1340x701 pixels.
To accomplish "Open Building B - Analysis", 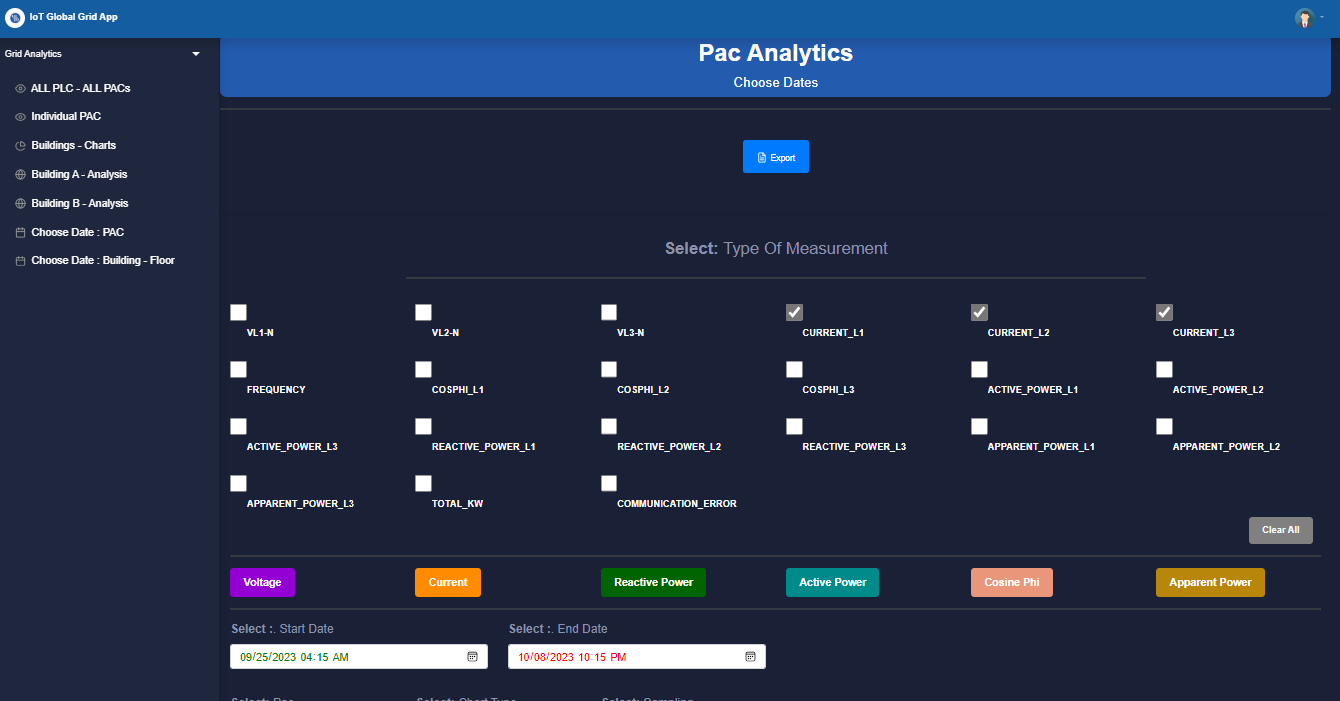I will [80, 204].
